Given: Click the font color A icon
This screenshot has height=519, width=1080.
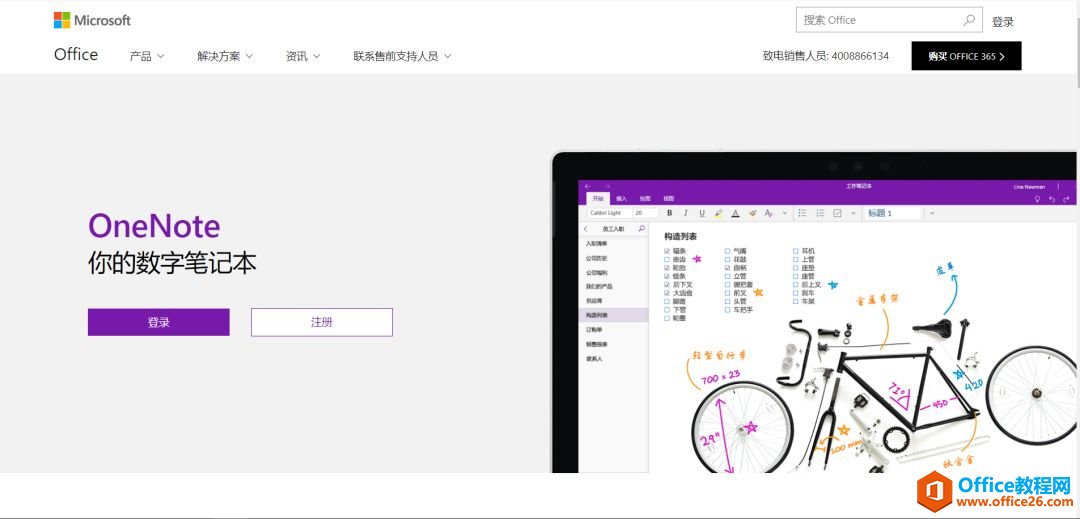Looking at the screenshot, I should (735, 213).
